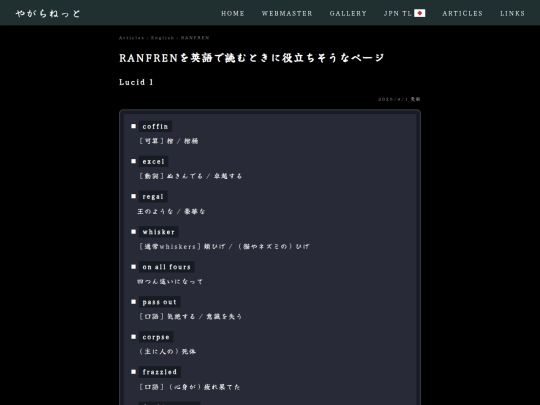This screenshot has width=540, height=405.
Task: Click the phrase pass out
Action: (159, 302)
